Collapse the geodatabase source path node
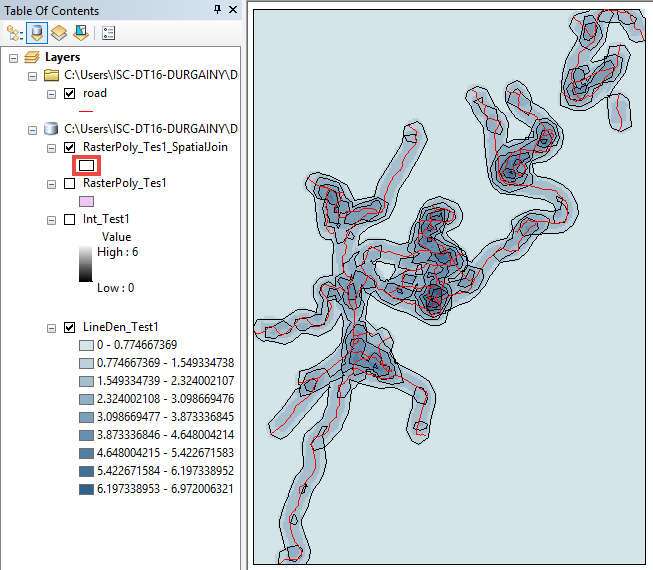 [32, 130]
